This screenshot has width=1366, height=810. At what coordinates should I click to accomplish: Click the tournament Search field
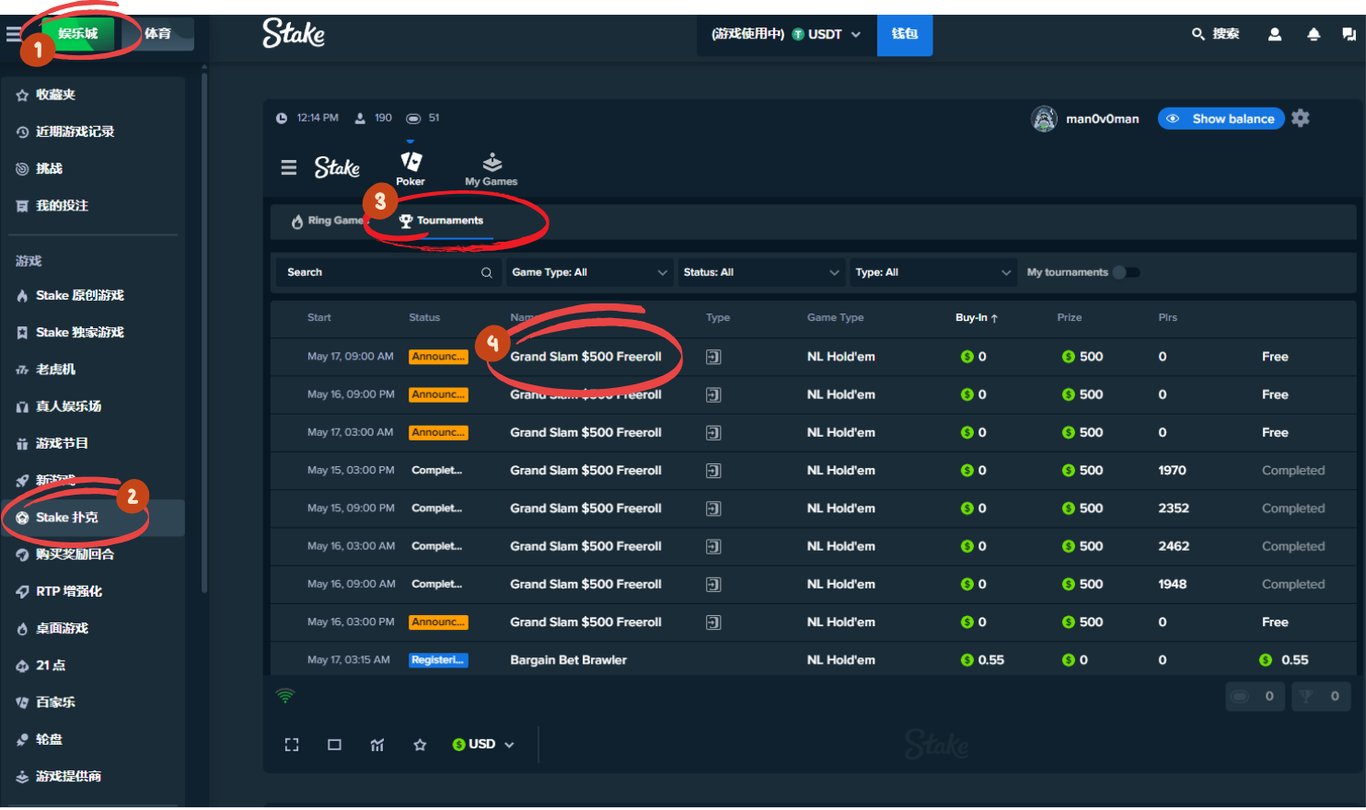click(389, 272)
